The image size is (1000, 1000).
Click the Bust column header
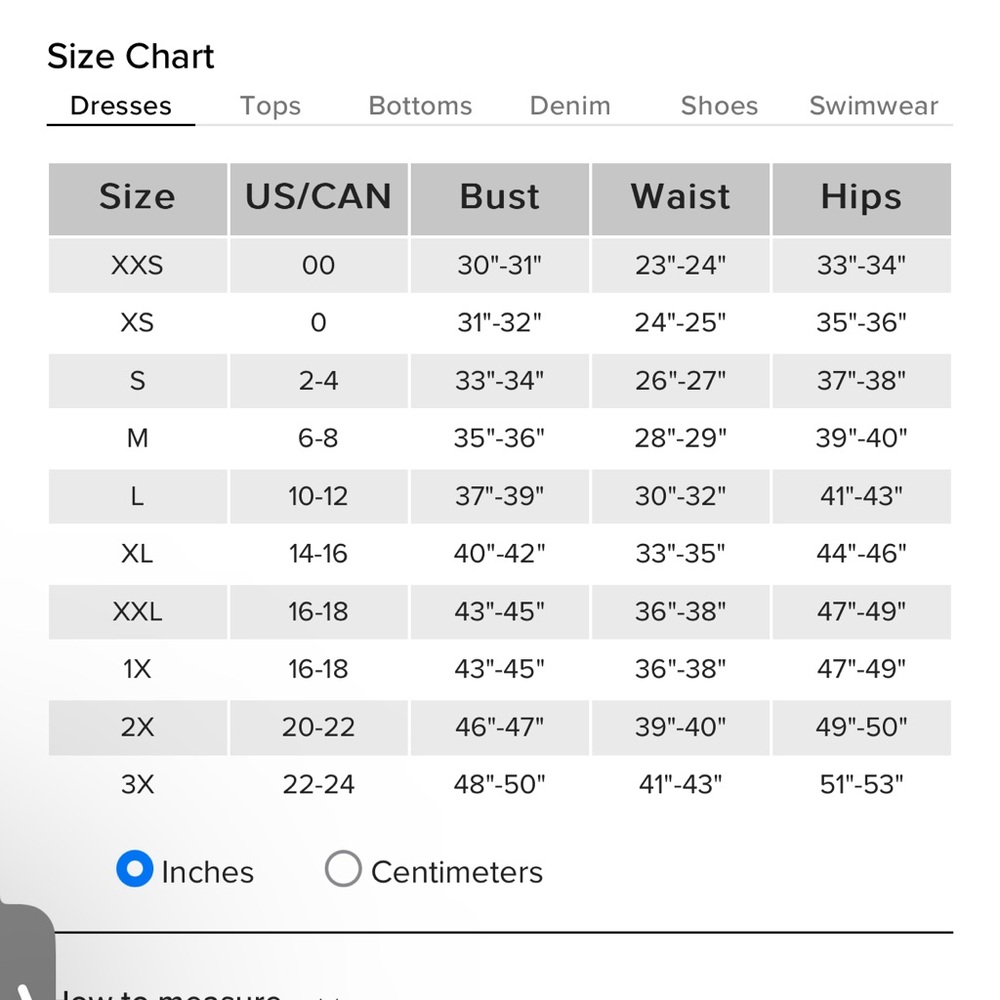tap(499, 199)
